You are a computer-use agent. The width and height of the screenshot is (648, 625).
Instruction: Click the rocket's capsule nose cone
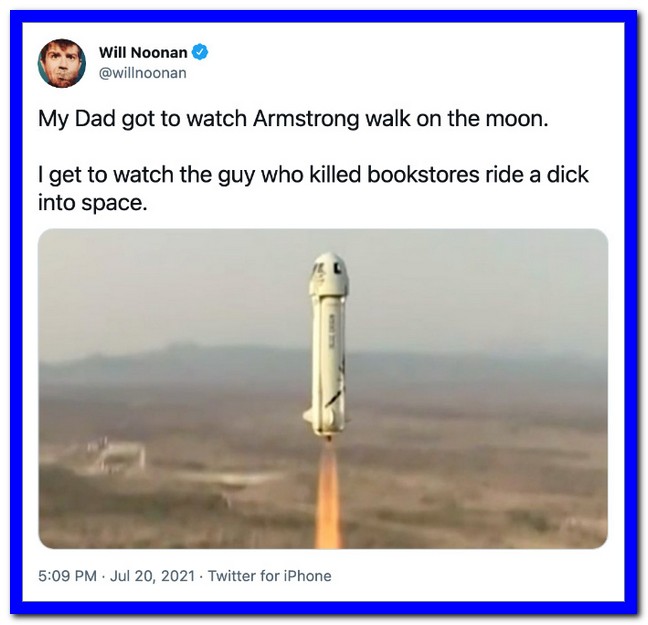pos(329,274)
